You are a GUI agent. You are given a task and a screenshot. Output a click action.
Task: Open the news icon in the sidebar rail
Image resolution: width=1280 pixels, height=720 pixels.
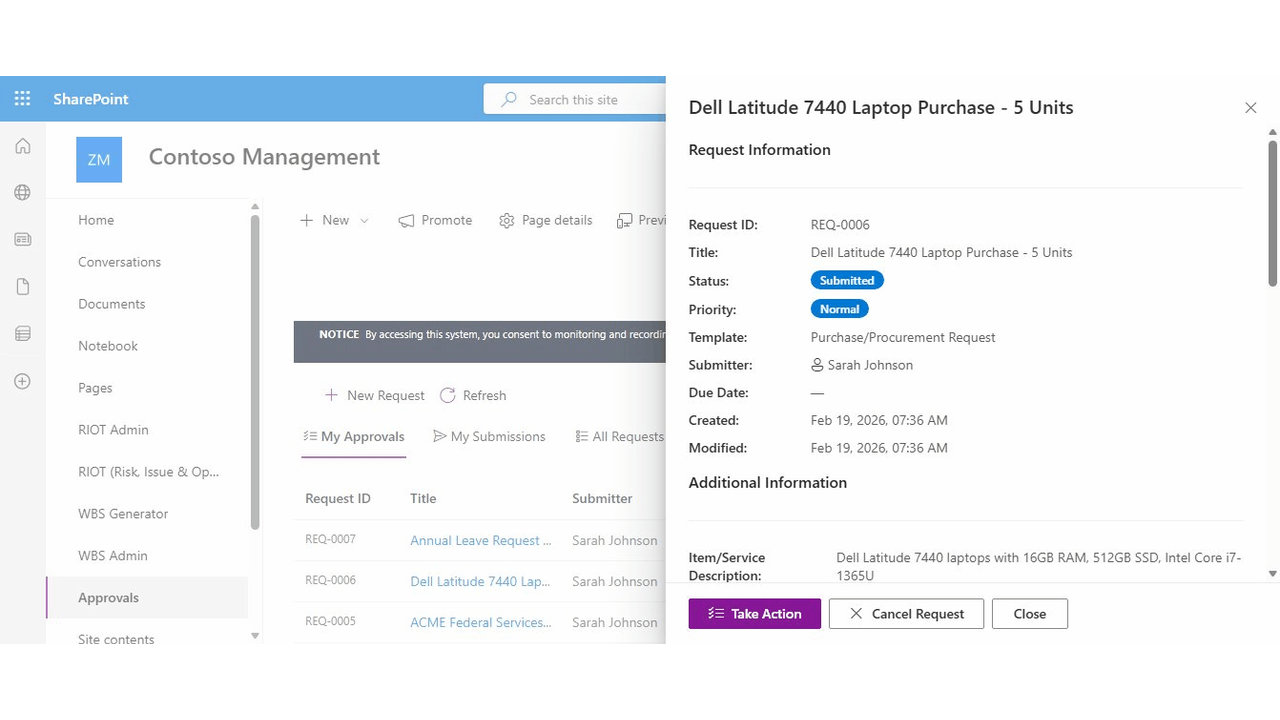pos(22,239)
